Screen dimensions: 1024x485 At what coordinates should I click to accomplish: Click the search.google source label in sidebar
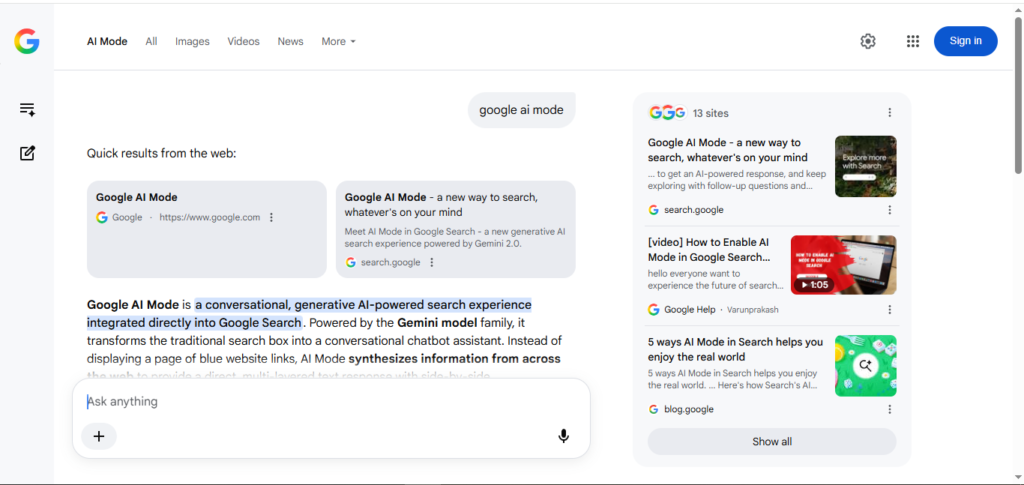click(x=694, y=210)
